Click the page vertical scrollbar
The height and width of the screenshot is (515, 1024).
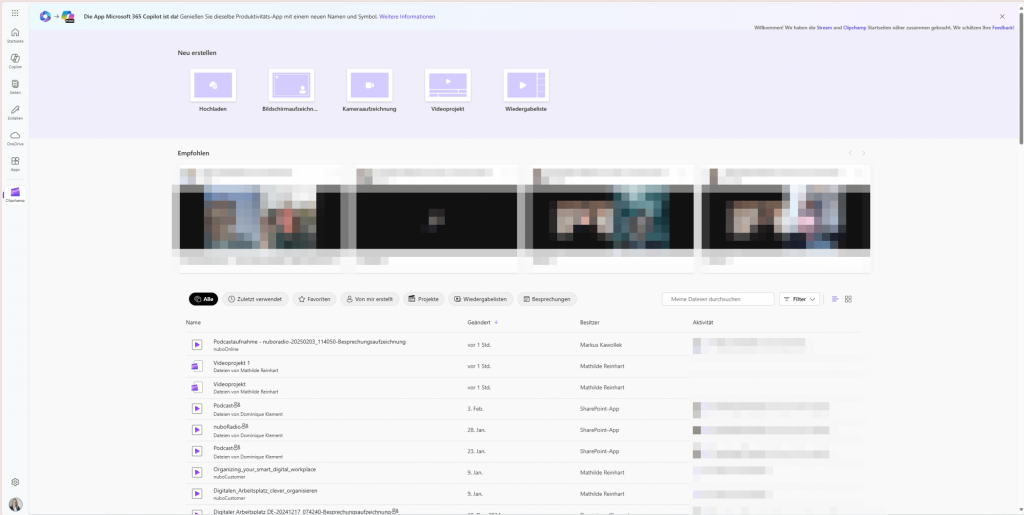click(1020, 78)
